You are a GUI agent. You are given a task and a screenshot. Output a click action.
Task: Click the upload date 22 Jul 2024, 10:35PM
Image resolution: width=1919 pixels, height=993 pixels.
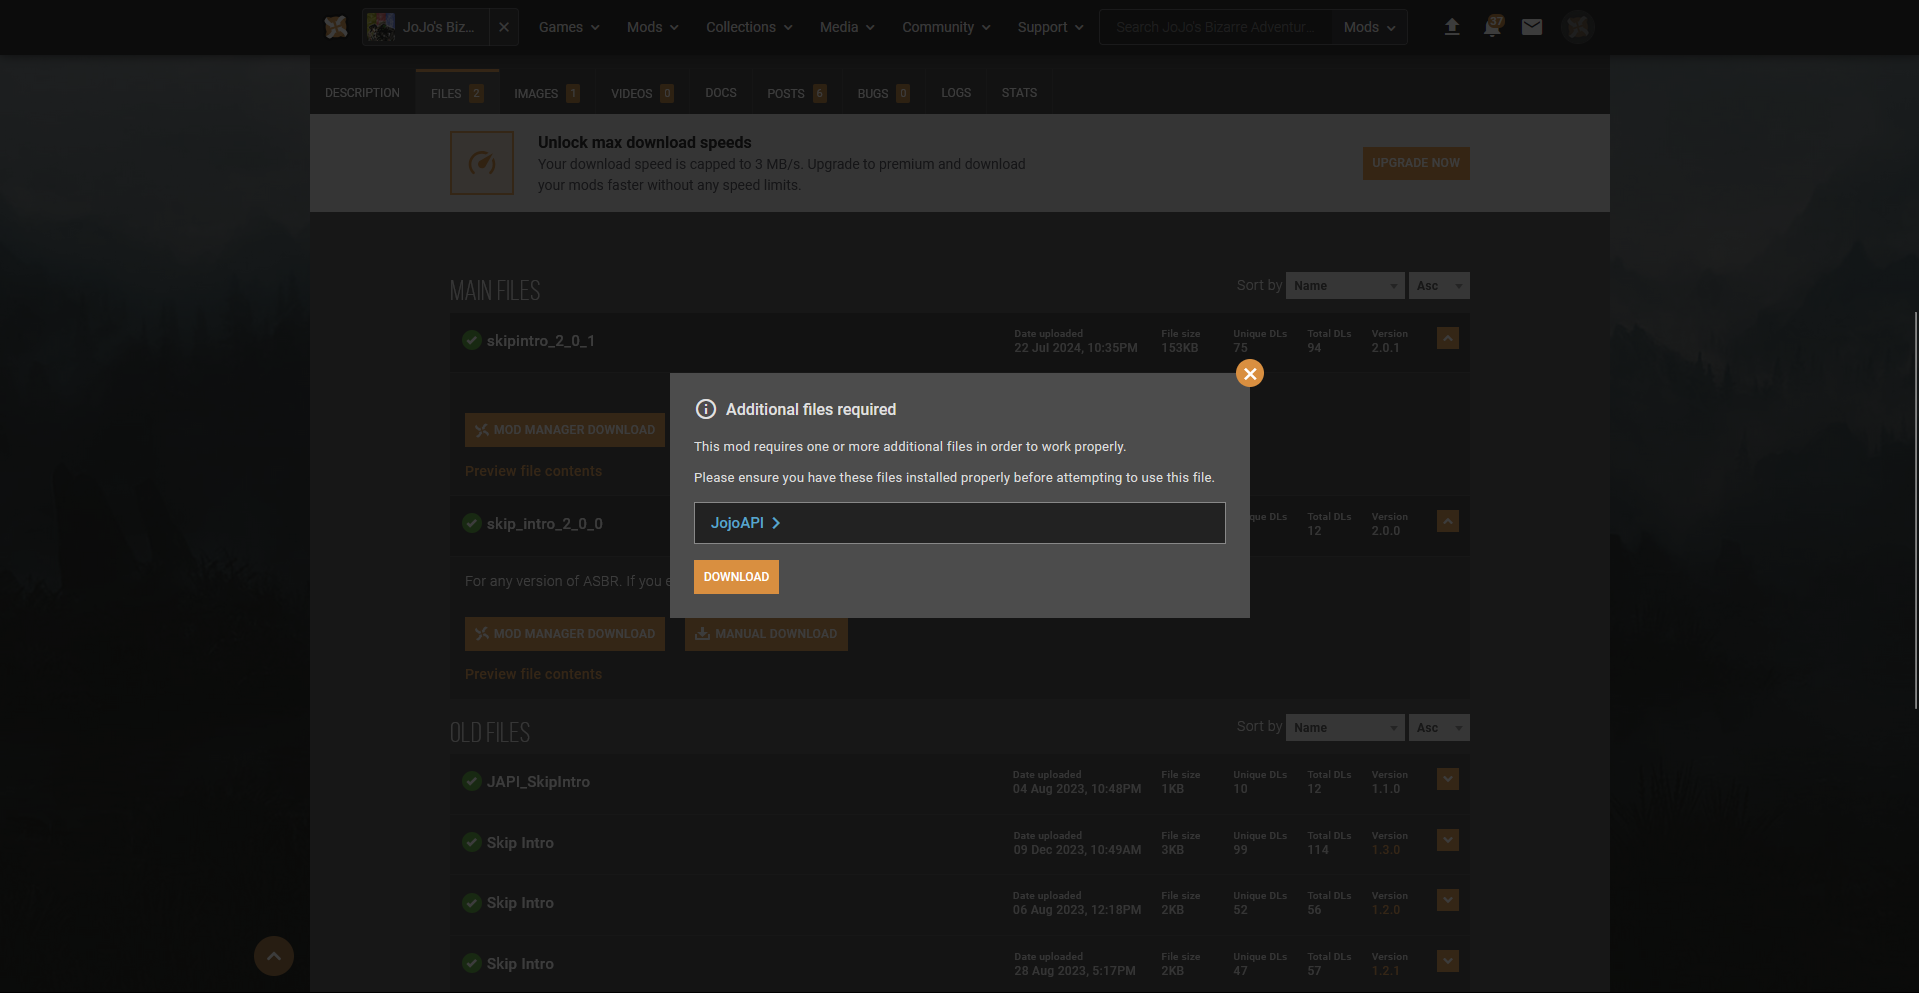(1076, 348)
